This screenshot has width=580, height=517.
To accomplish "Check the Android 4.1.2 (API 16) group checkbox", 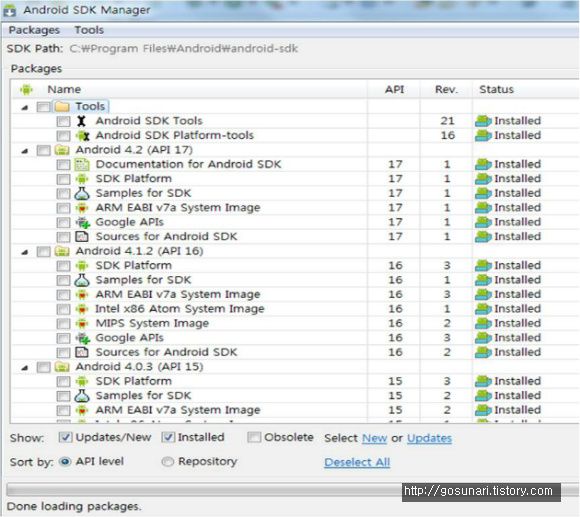I will click(x=44, y=251).
